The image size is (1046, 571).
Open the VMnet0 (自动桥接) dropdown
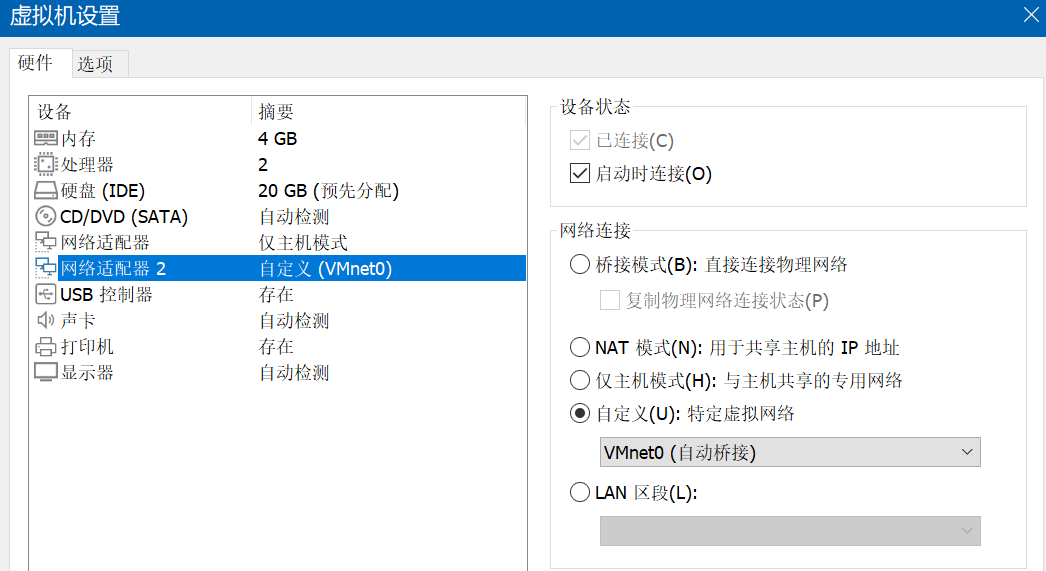click(x=789, y=452)
